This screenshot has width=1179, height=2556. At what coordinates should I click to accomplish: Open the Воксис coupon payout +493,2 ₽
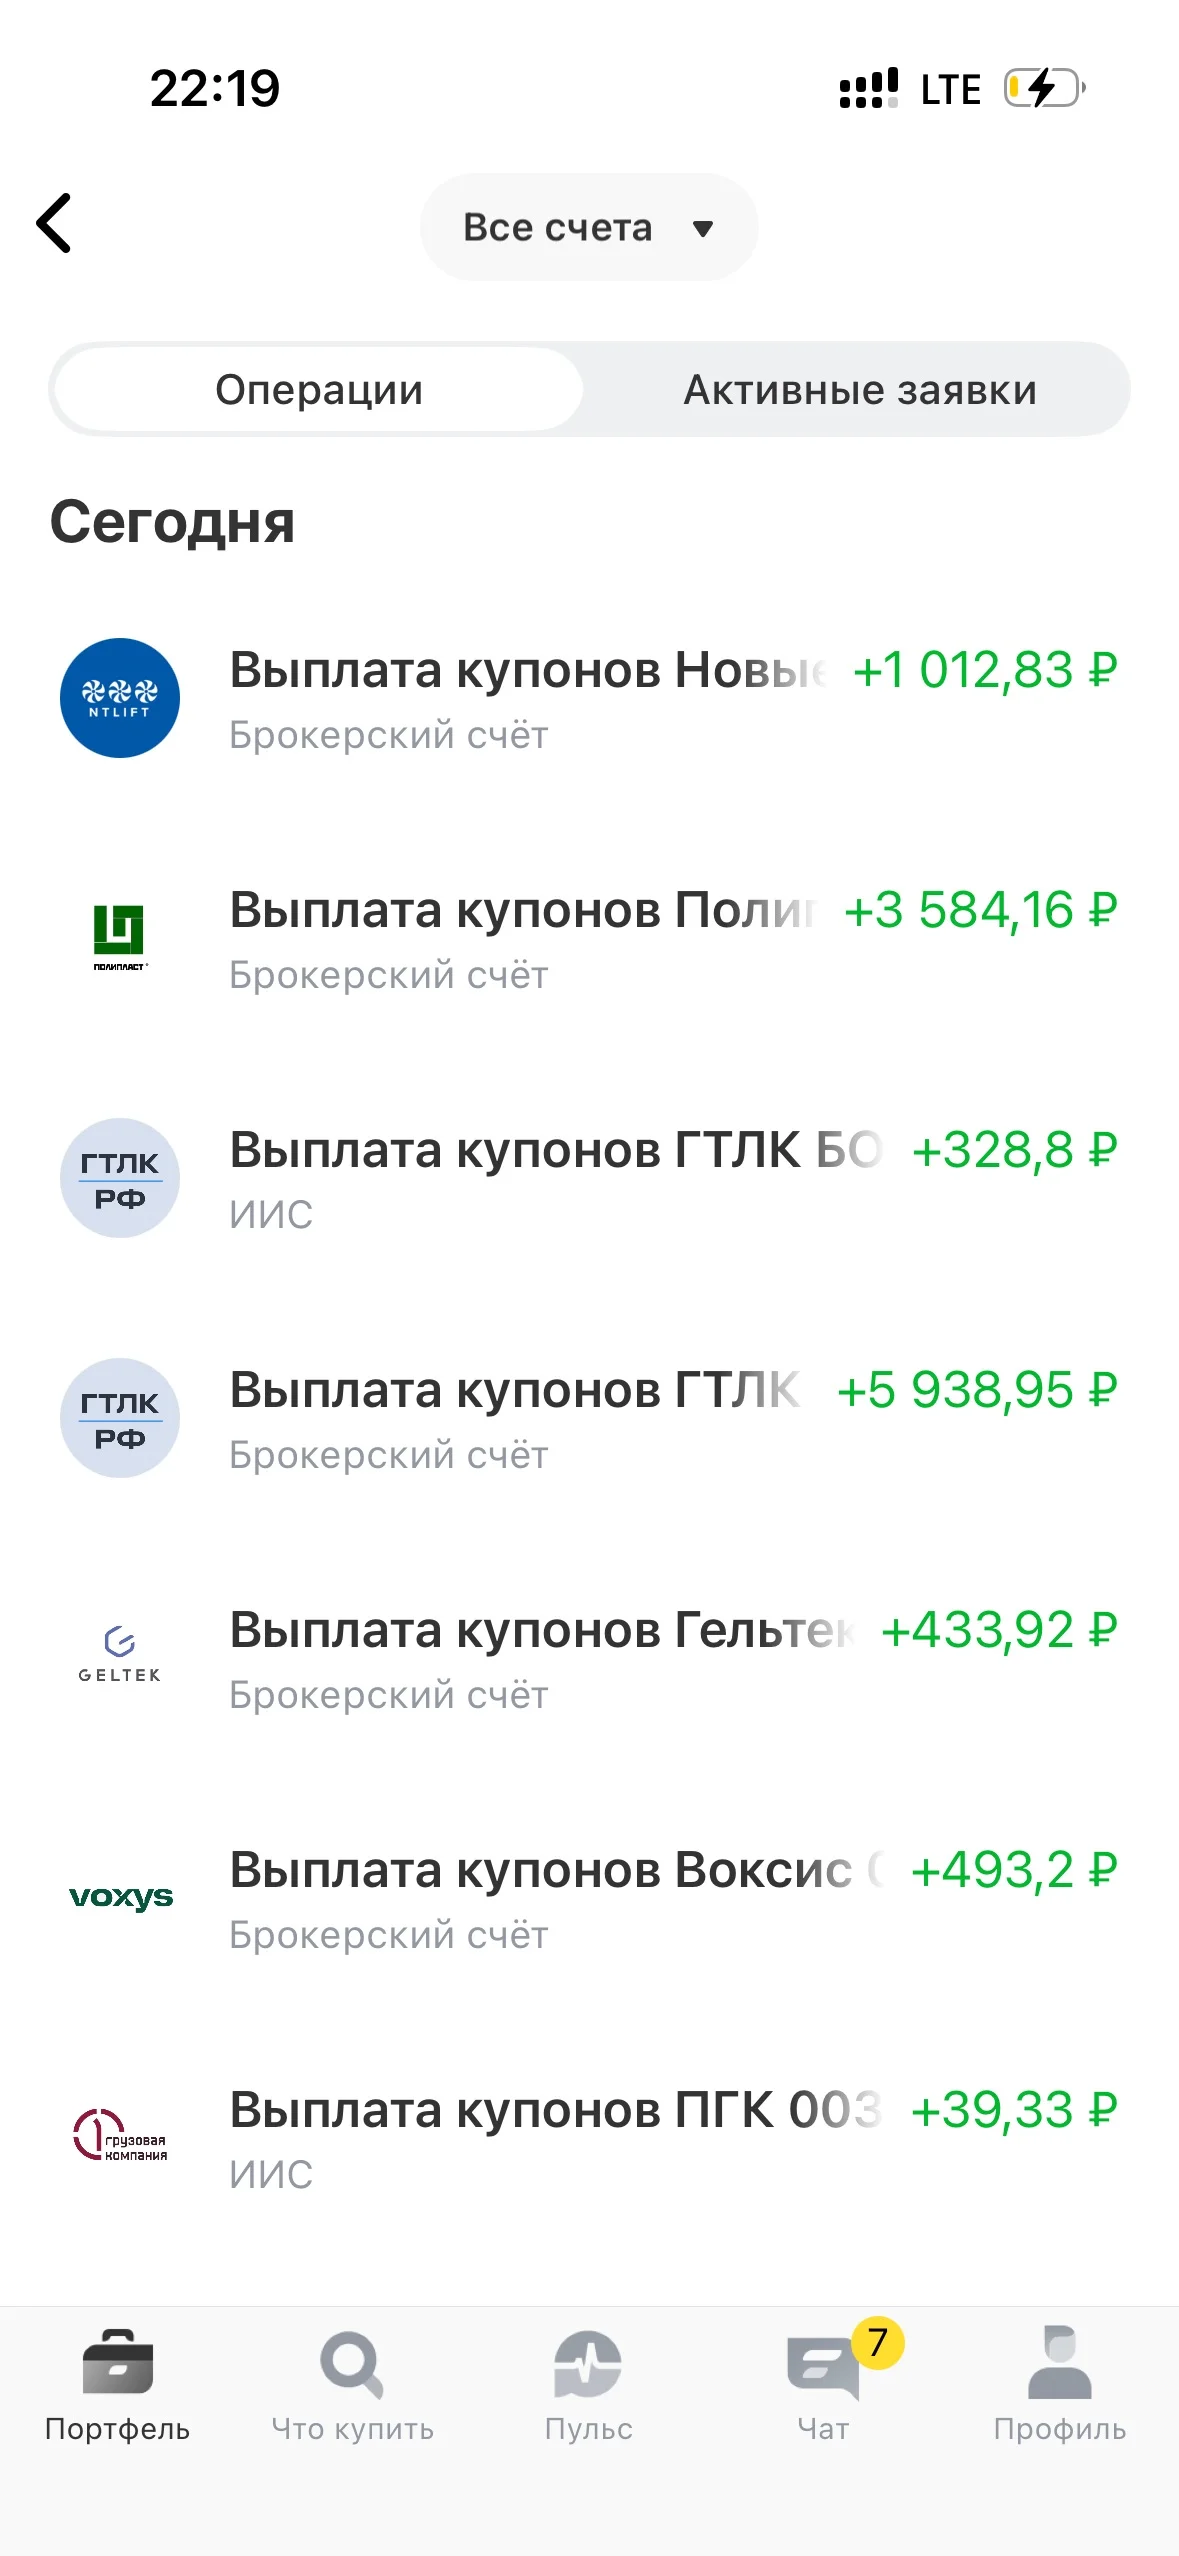[589, 1898]
